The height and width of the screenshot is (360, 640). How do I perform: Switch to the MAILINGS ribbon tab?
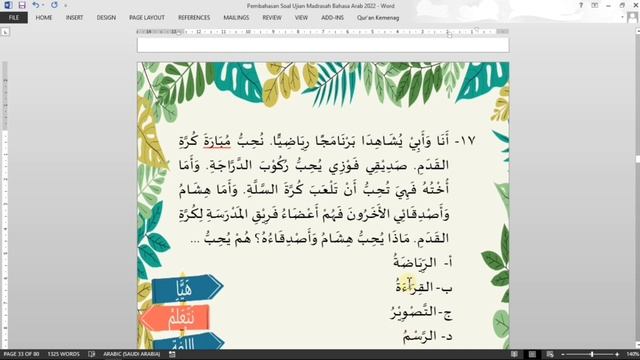(236, 18)
